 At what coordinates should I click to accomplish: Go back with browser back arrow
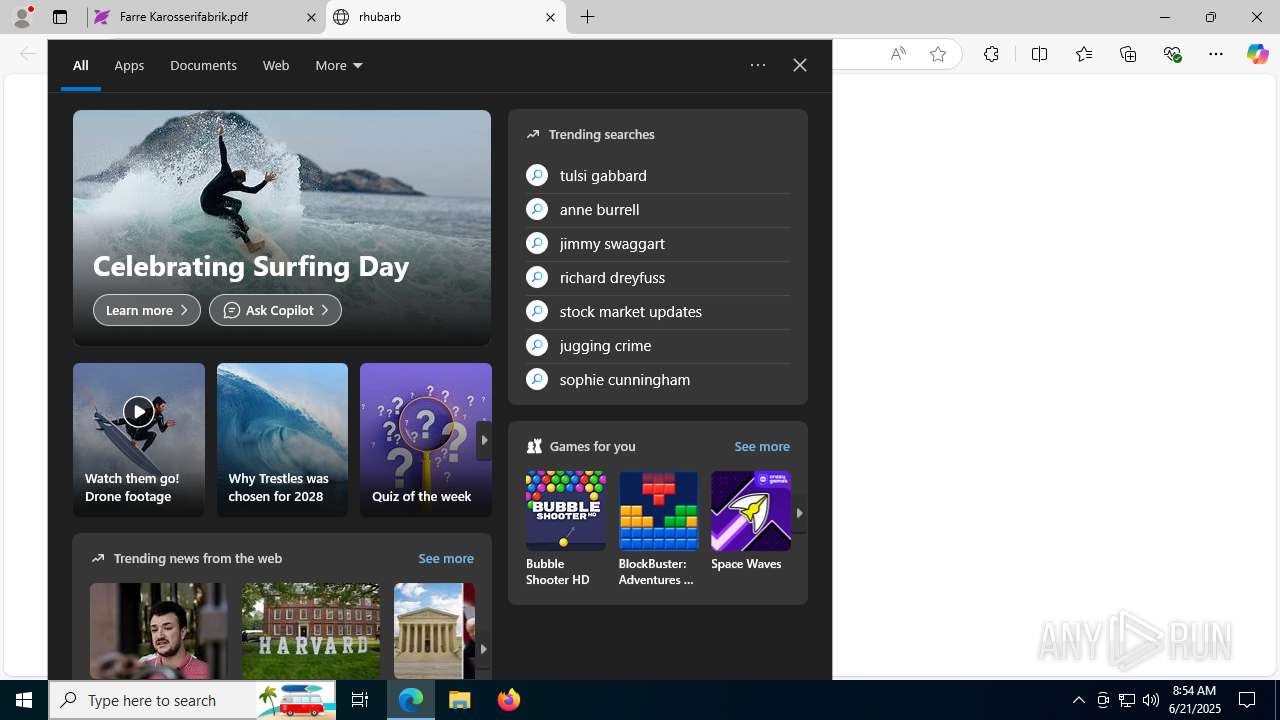27,54
